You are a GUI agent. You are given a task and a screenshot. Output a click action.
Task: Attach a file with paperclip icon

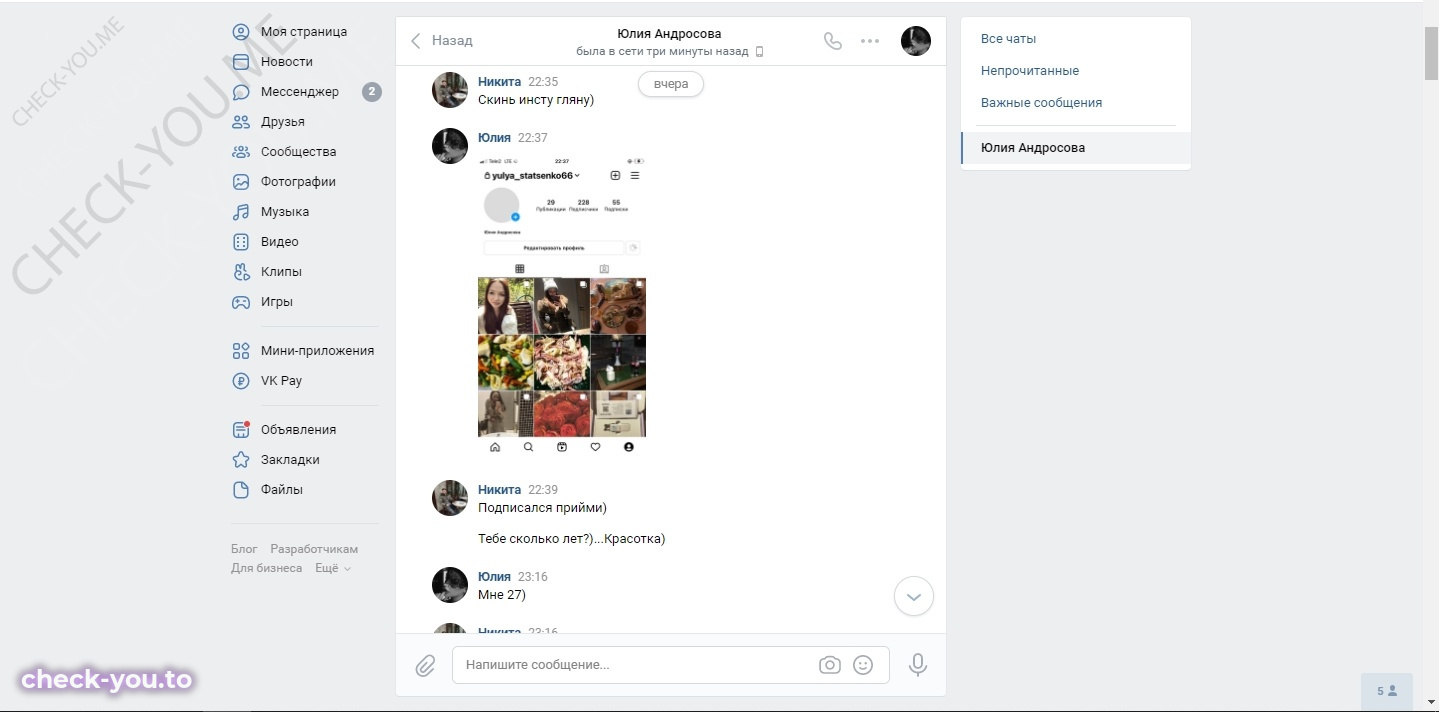click(425, 665)
